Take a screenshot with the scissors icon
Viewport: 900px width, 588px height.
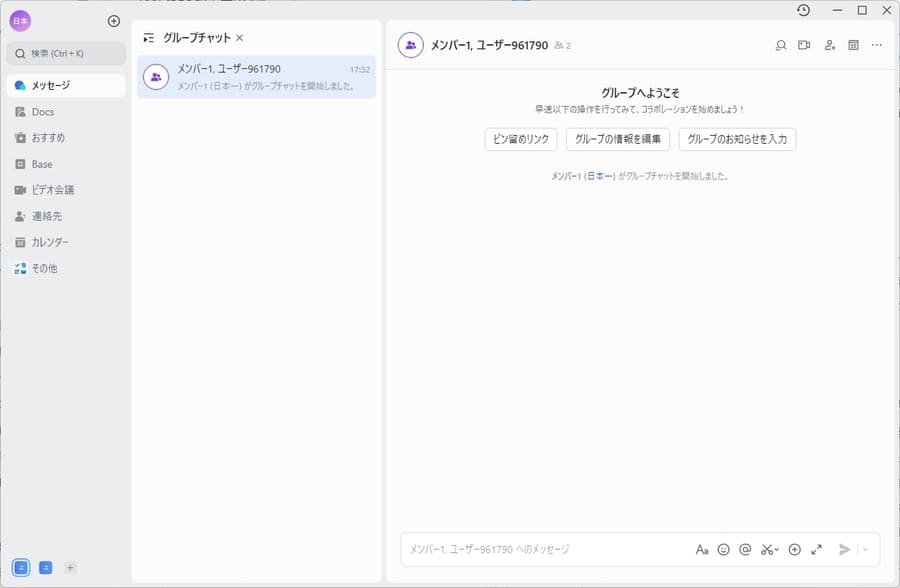click(x=766, y=549)
